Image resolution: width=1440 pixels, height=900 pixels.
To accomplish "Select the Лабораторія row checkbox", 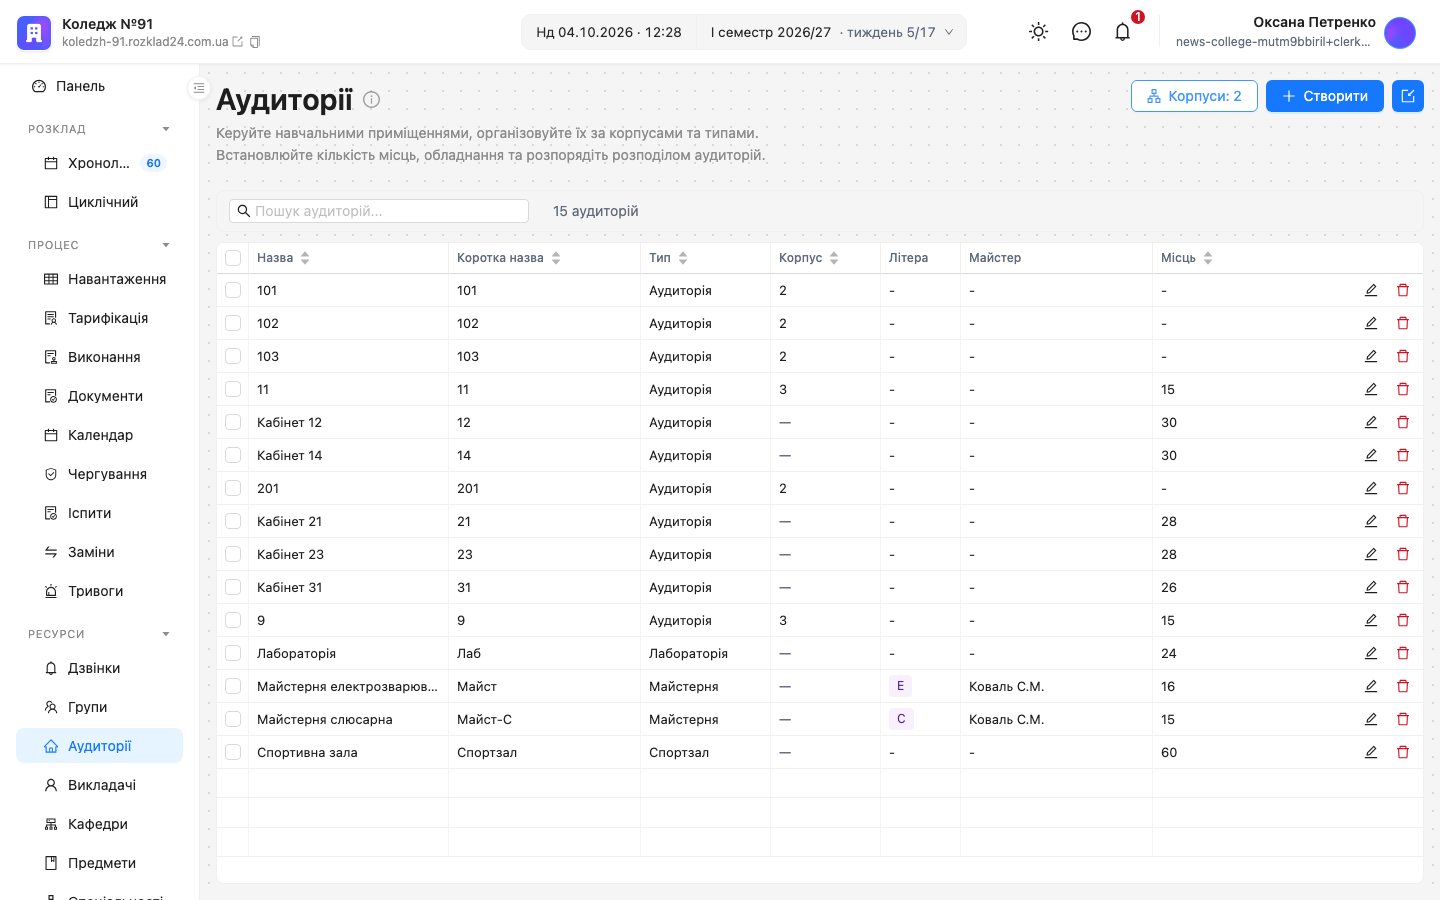I will (x=233, y=653).
